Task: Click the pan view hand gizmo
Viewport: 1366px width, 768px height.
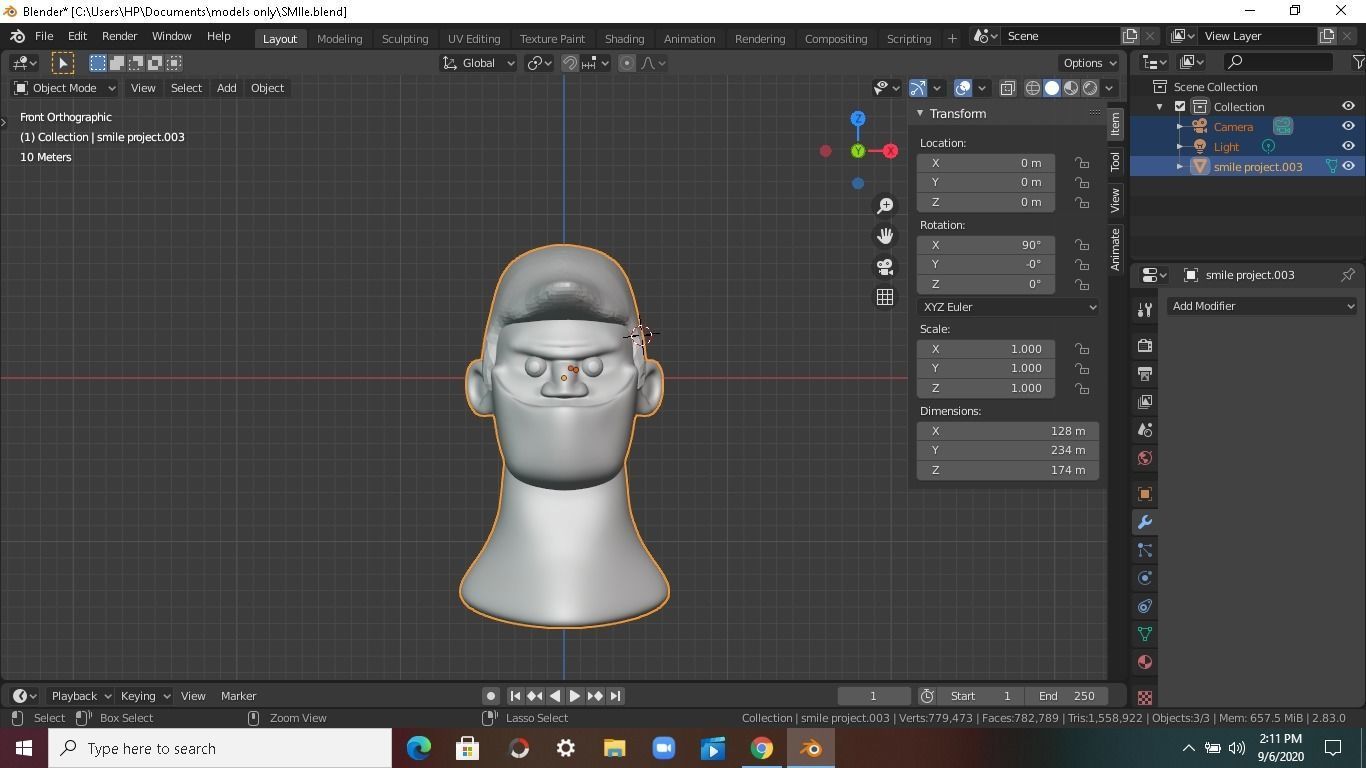Action: click(x=885, y=236)
